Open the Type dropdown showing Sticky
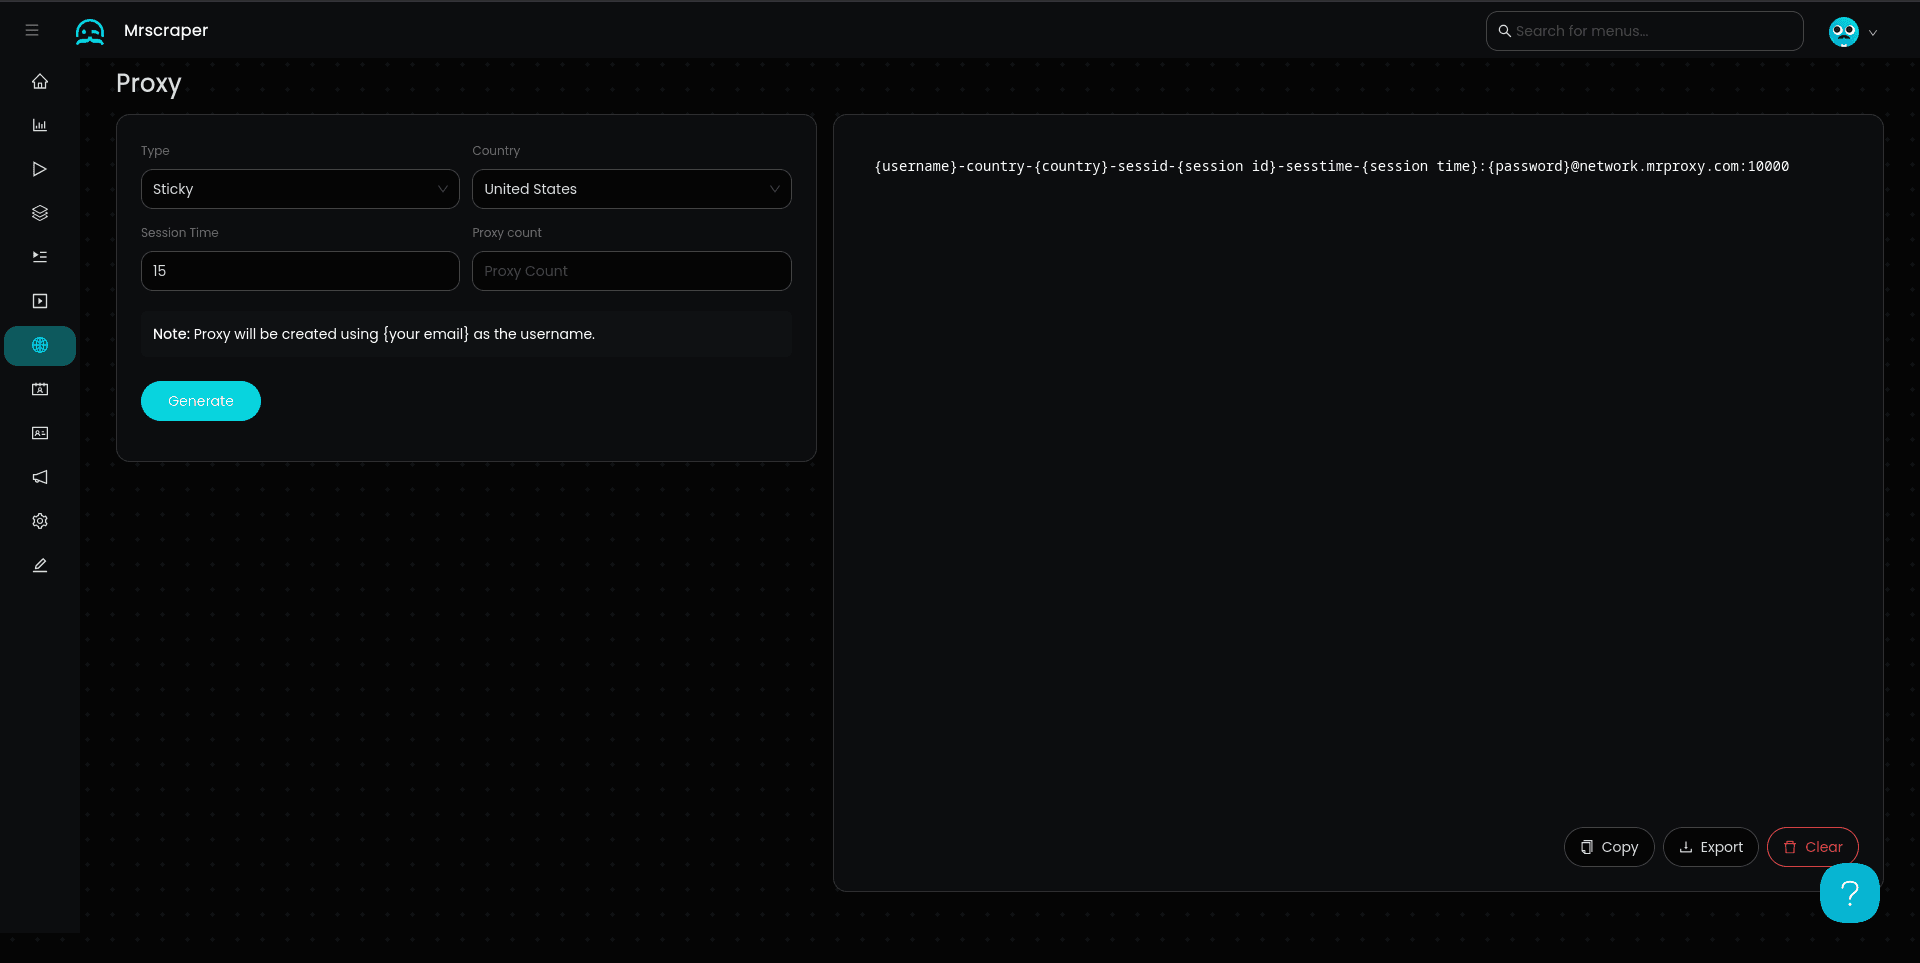 tap(300, 189)
